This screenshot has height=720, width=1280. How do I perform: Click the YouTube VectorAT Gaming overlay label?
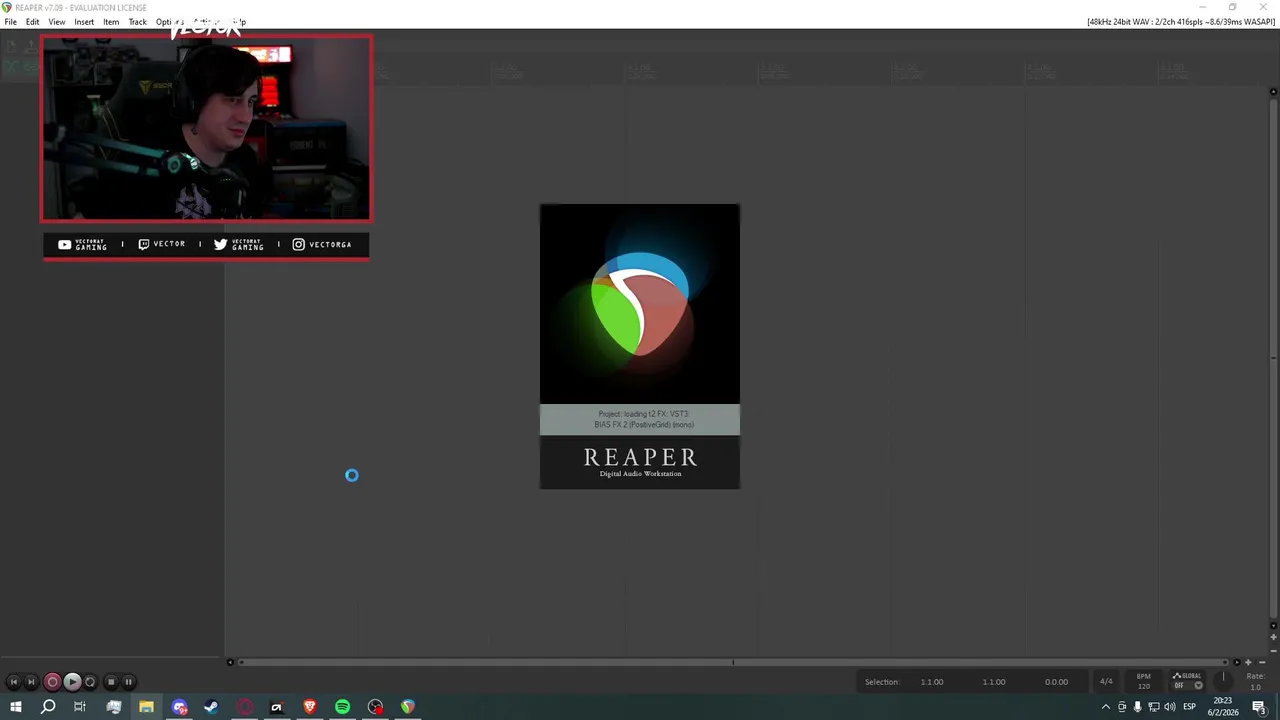[x=83, y=244]
